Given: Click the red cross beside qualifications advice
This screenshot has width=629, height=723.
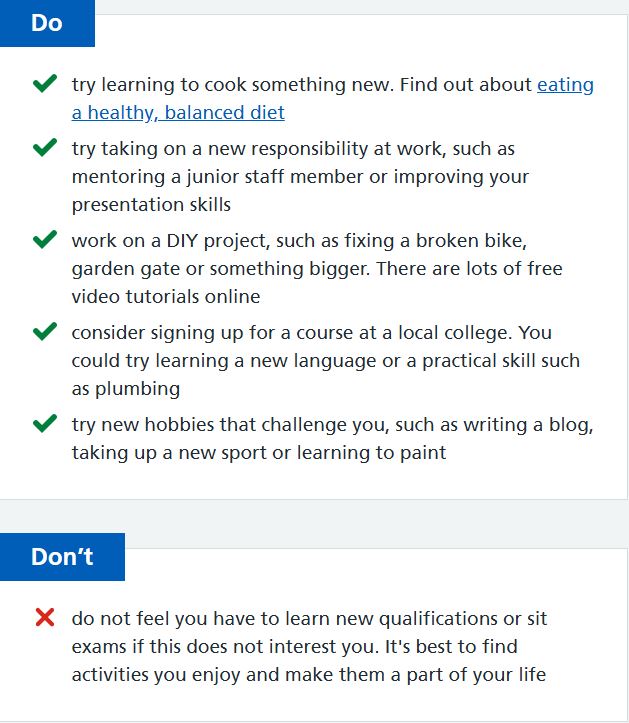Looking at the screenshot, I should [x=45, y=617].
